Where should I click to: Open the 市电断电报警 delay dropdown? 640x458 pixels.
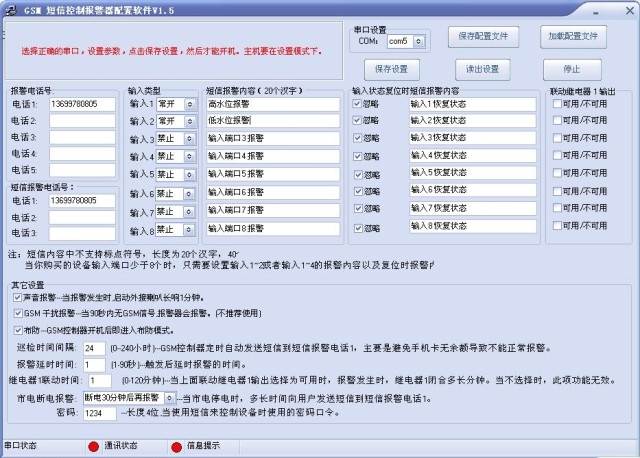tap(156, 397)
